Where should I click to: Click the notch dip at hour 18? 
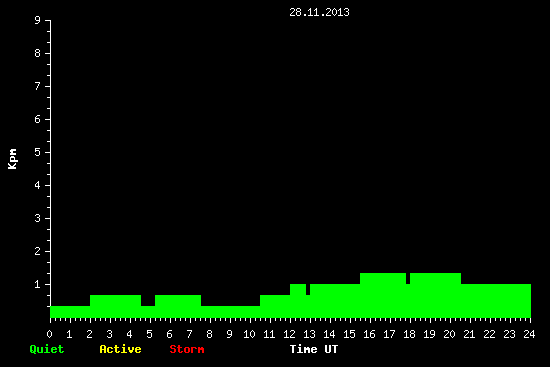408,279
